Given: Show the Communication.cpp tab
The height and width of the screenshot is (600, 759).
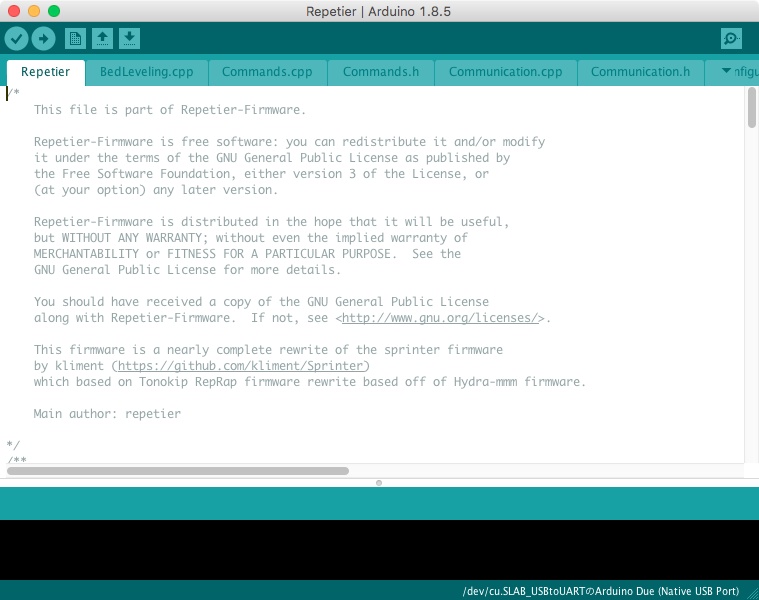Looking at the screenshot, I should (x=505, y=72).
